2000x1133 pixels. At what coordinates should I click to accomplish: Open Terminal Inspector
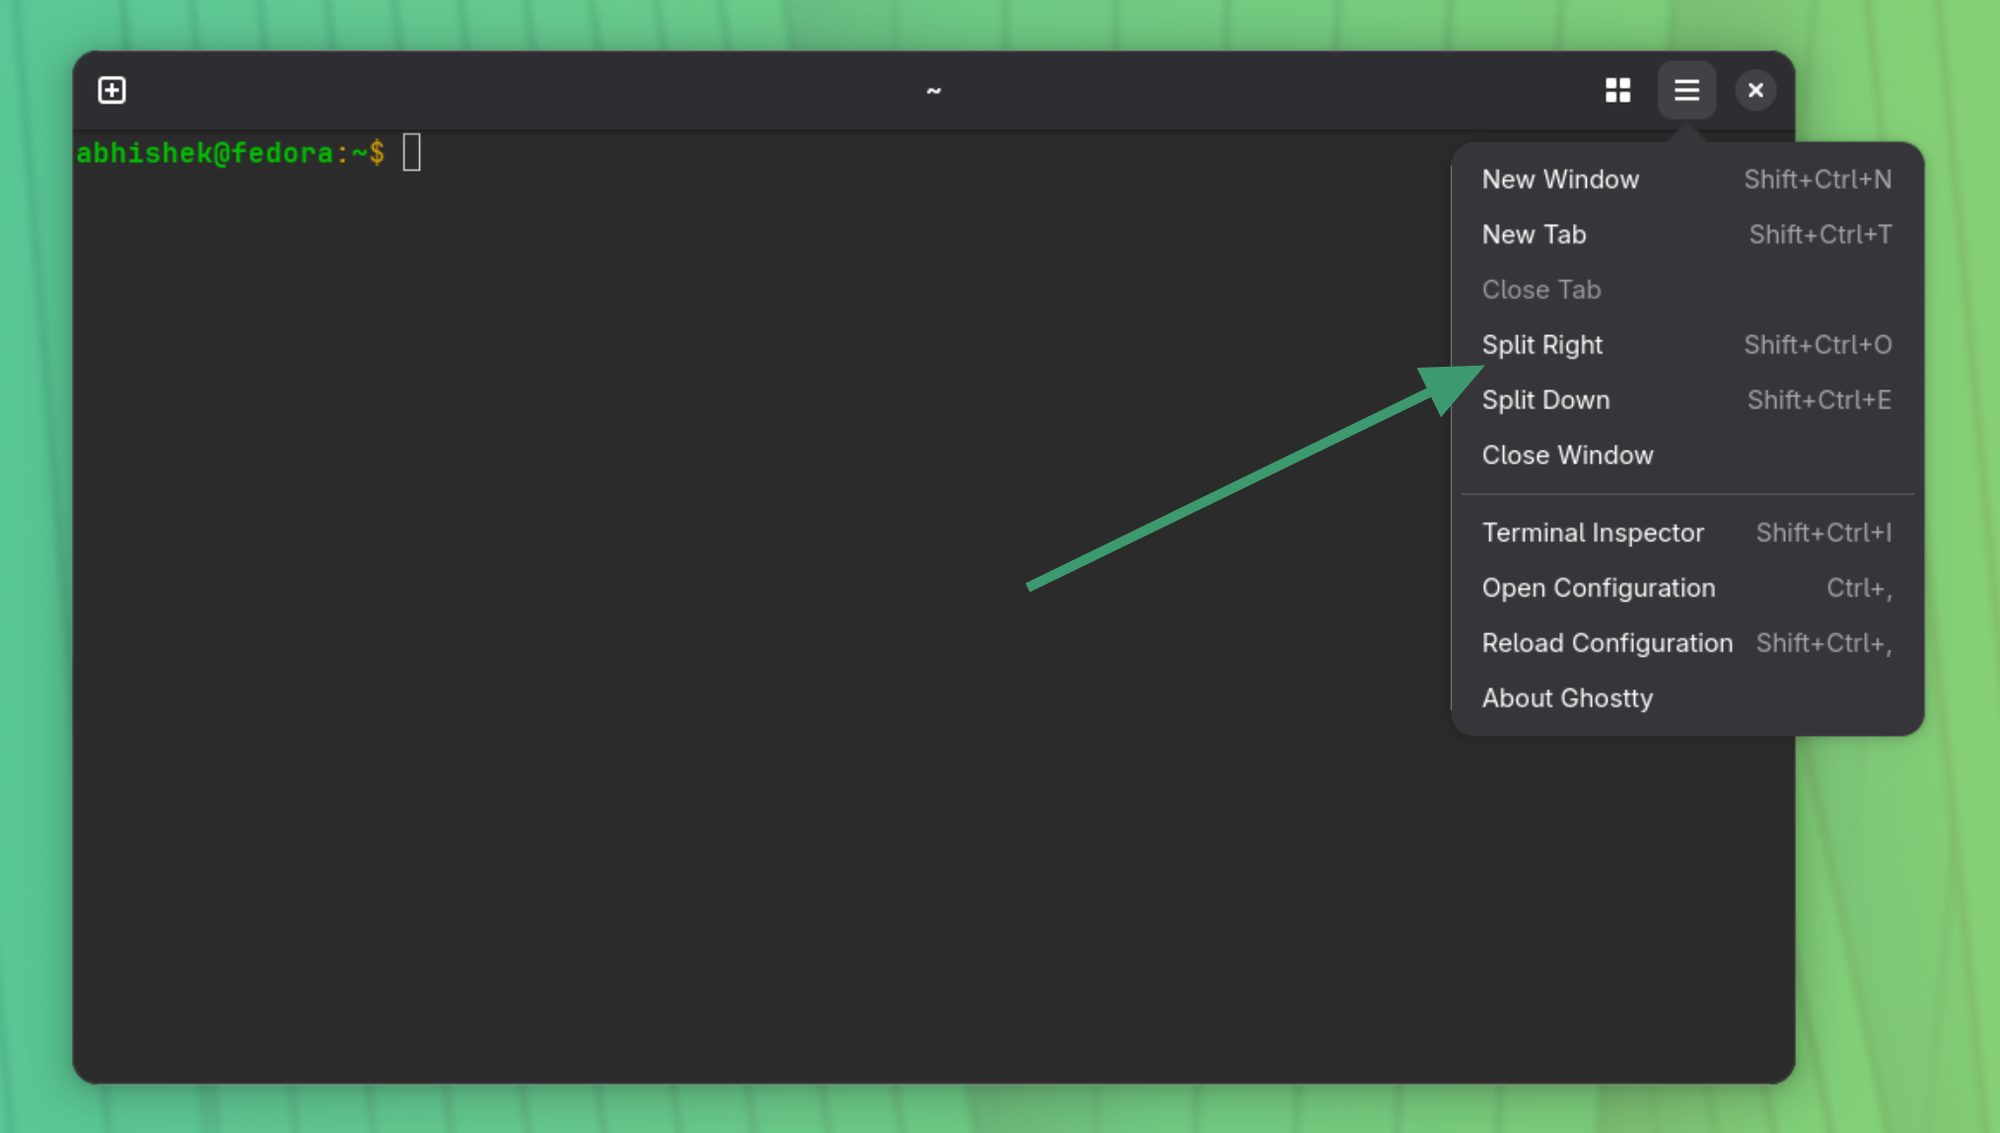tap(1592, 533)
